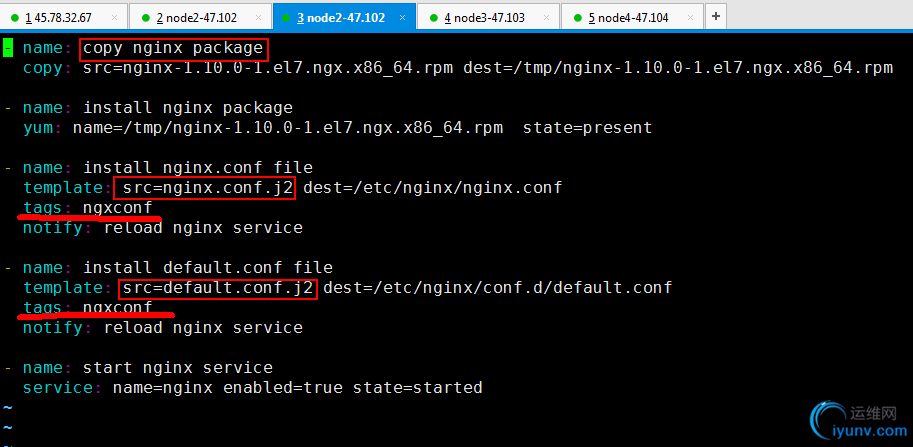
Task: Activate tab 3 node2-47.102
Action: (x=344, y=16)
